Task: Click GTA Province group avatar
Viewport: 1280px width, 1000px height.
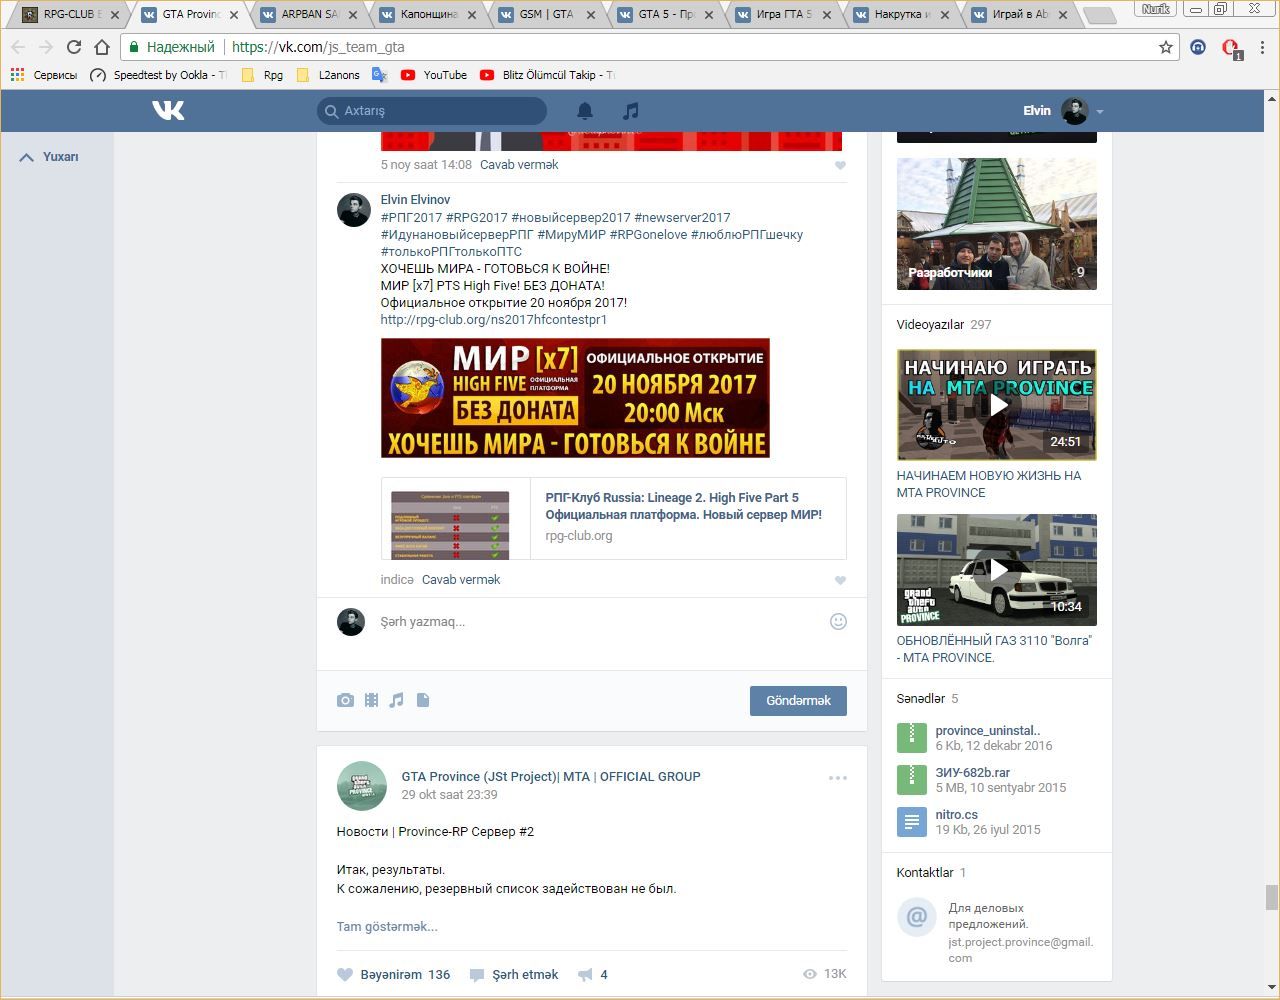Action: click(x=361, y=786)
